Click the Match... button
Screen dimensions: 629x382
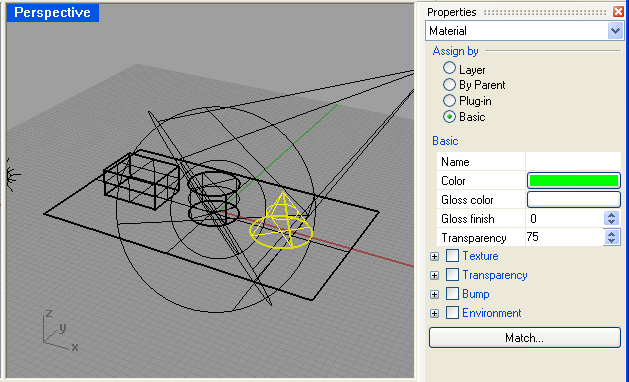coord(525,337)
